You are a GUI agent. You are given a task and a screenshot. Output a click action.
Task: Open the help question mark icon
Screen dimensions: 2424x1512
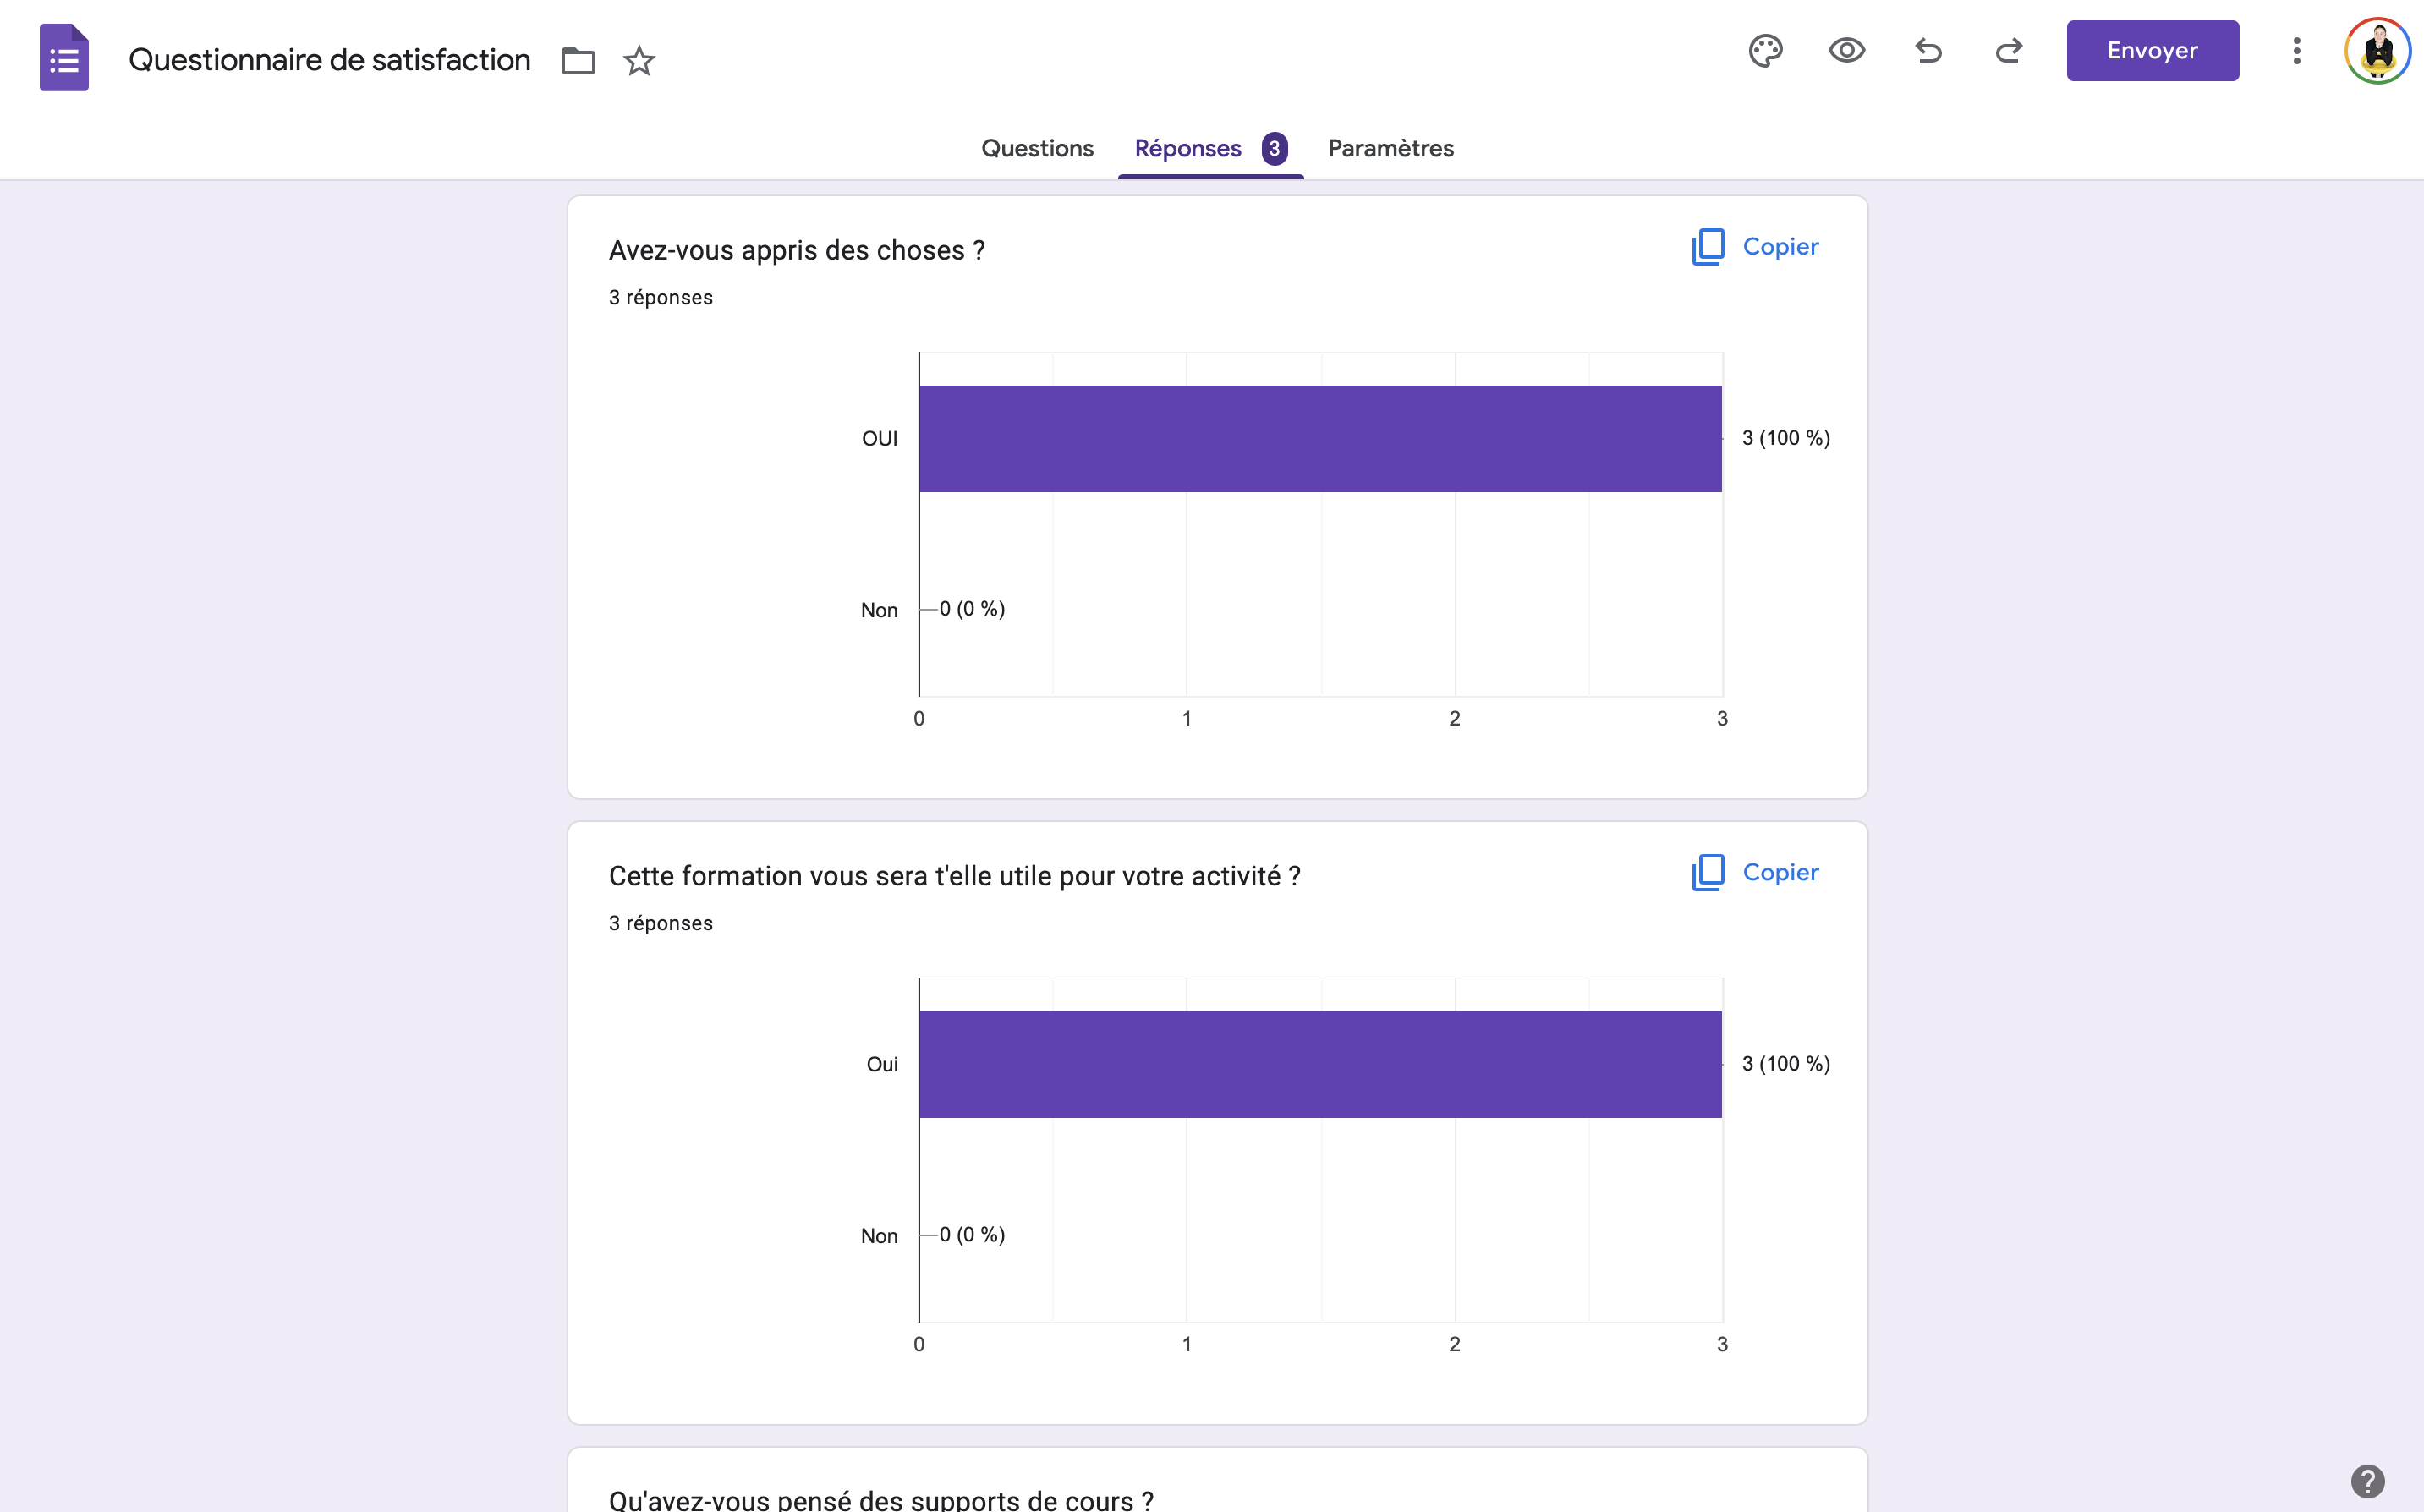[x=2367, y=1481]
